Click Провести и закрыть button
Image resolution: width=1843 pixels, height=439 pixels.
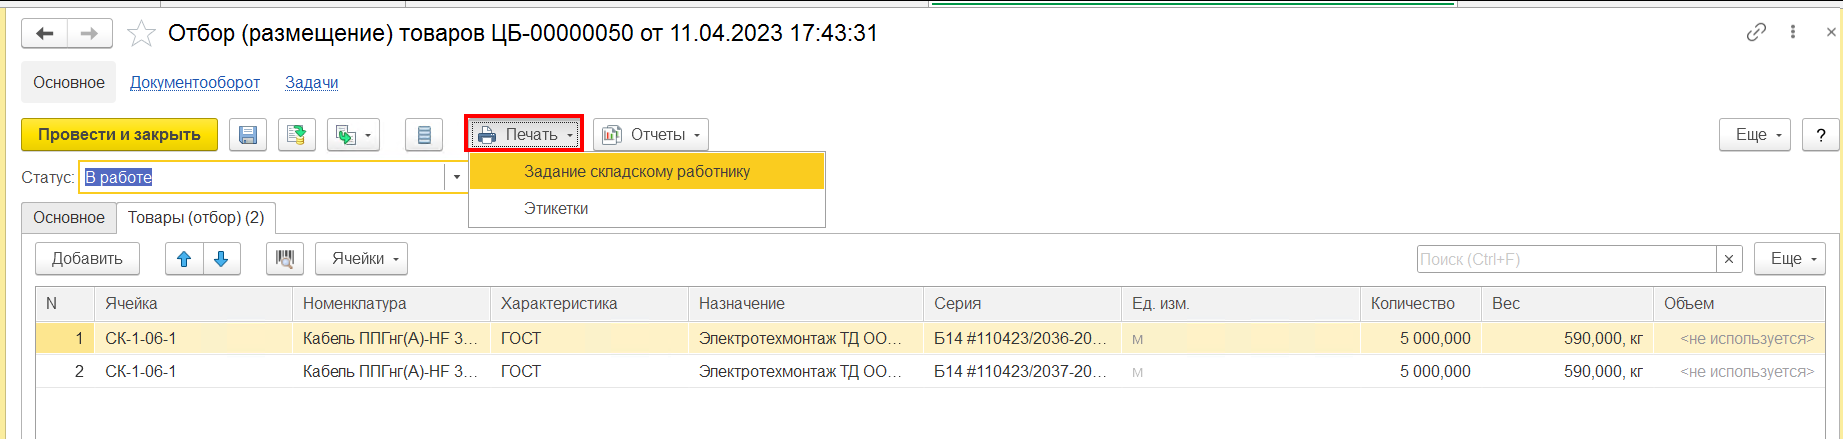tap(119, 135)
